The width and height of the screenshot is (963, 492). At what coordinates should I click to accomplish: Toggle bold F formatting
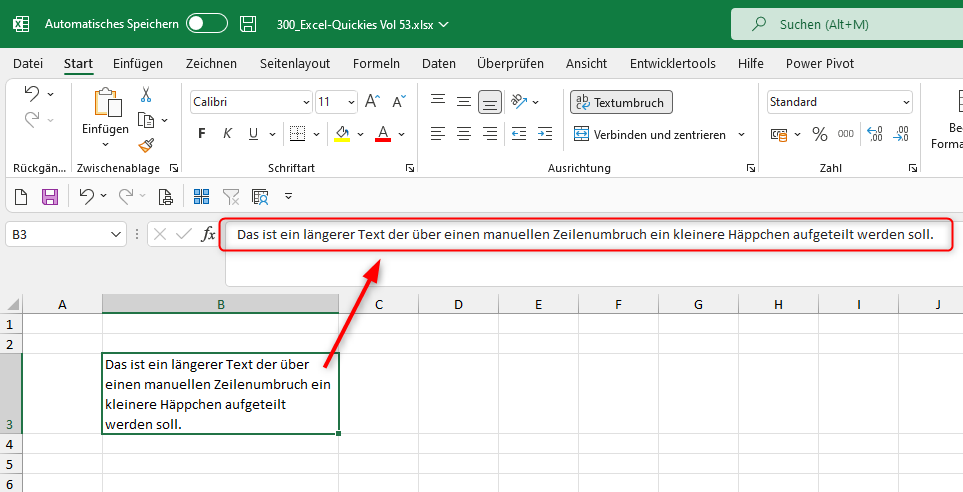point(201,134)
